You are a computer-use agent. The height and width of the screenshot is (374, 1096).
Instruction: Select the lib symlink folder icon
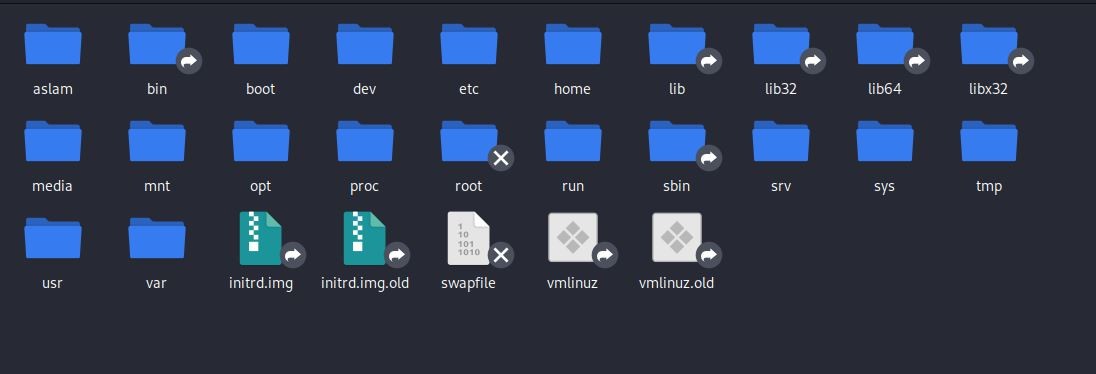[677, 44]
